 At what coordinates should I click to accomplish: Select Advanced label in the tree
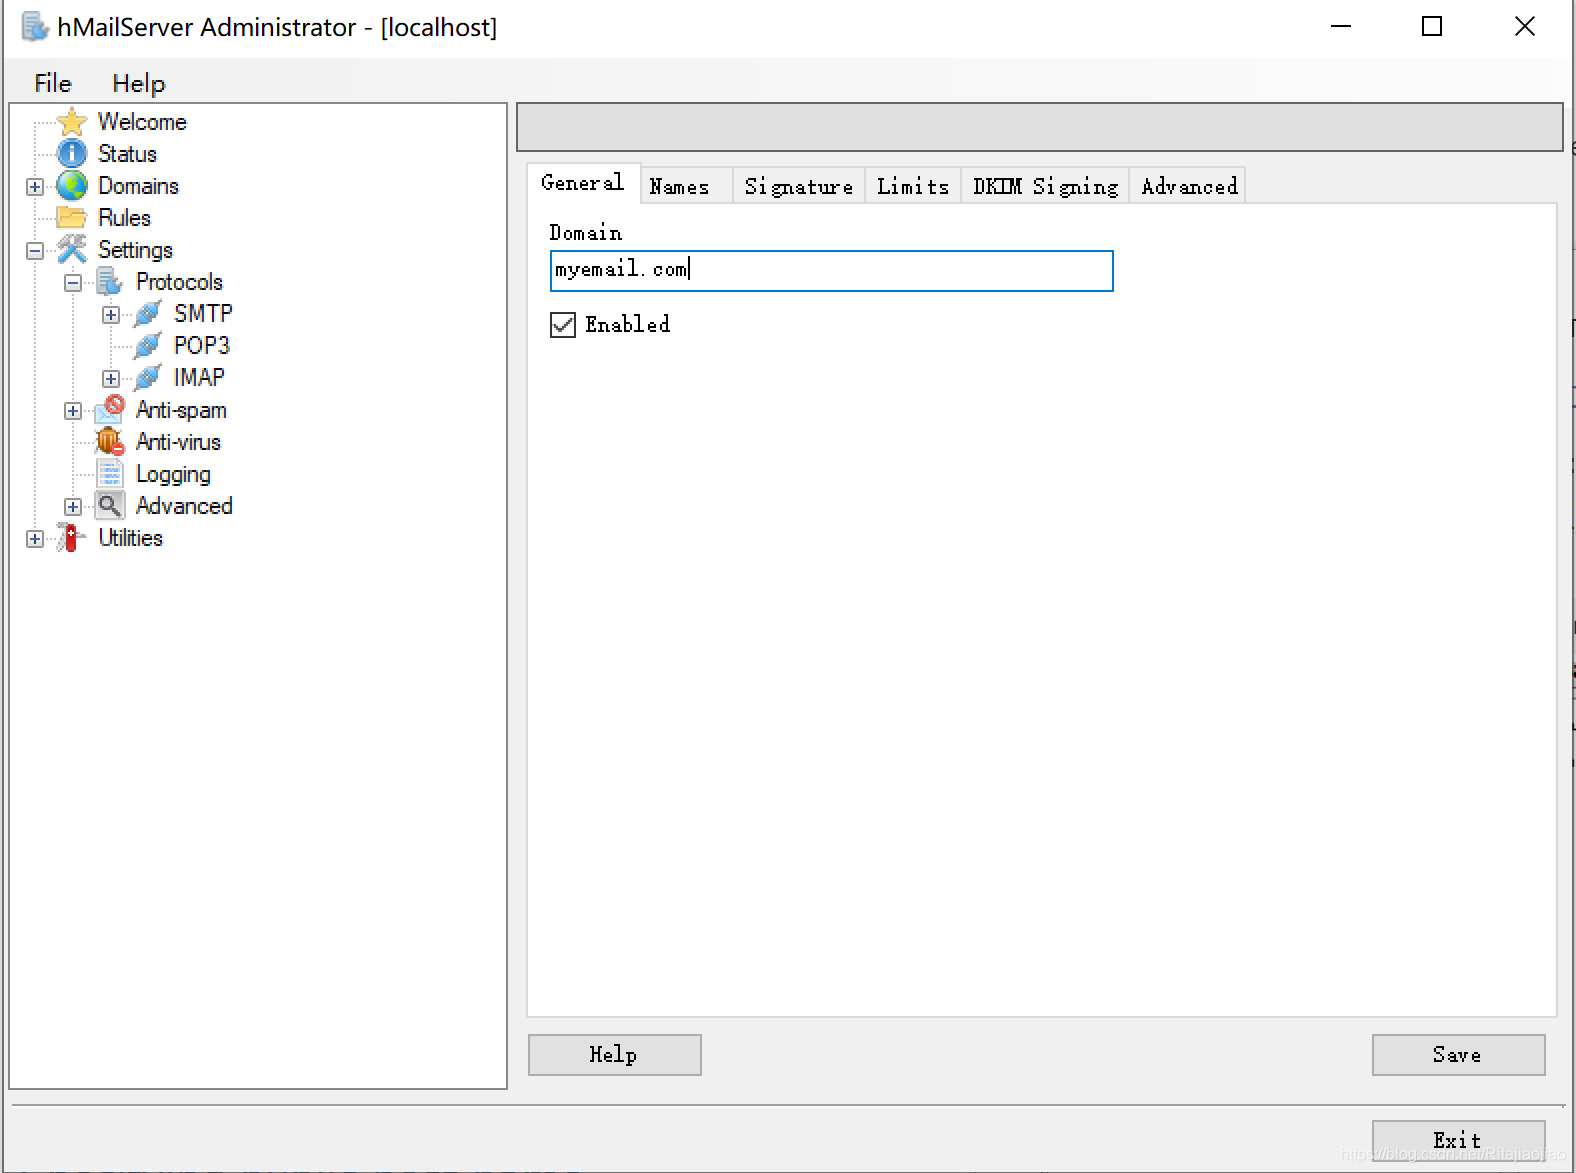coord(184,506)
